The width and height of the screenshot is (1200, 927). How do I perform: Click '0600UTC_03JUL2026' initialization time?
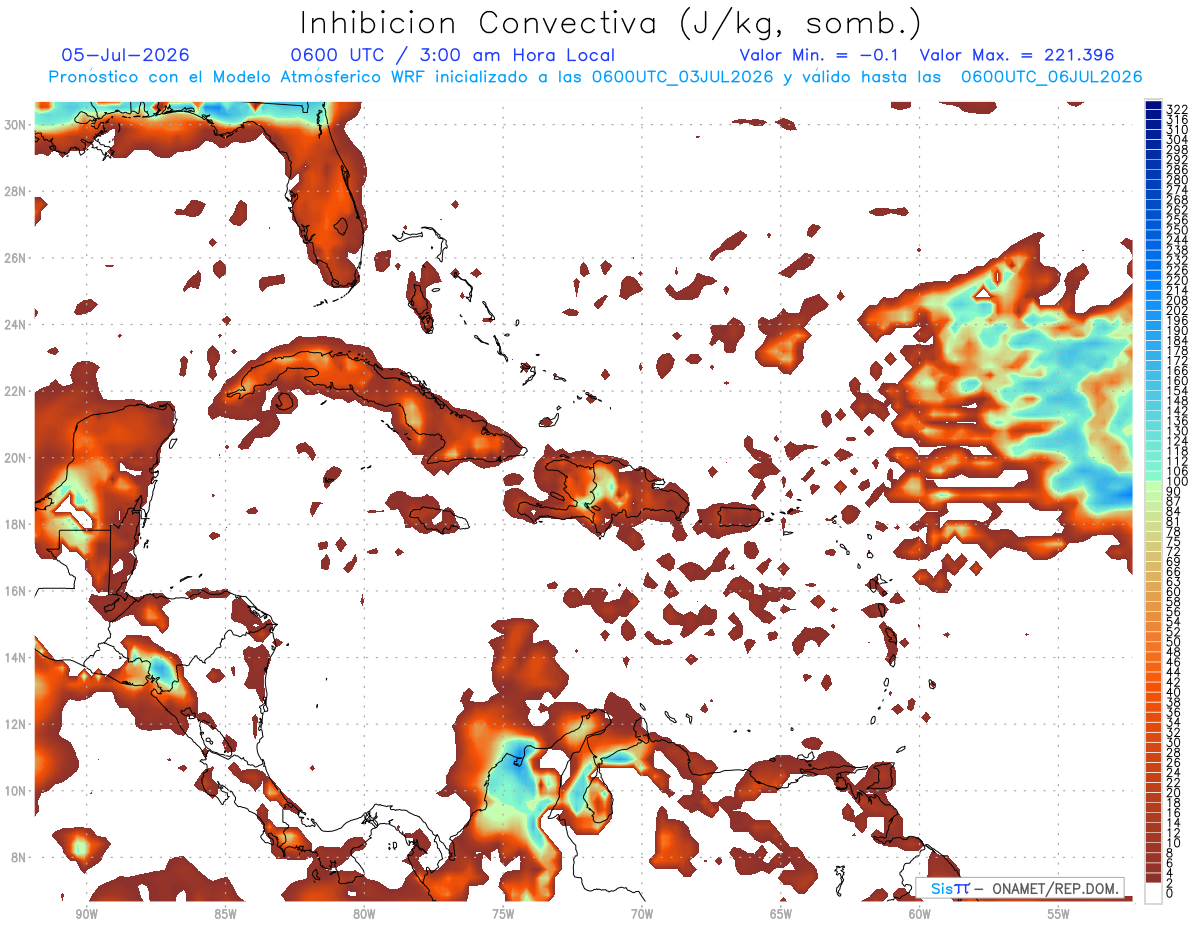coord(682,77)
